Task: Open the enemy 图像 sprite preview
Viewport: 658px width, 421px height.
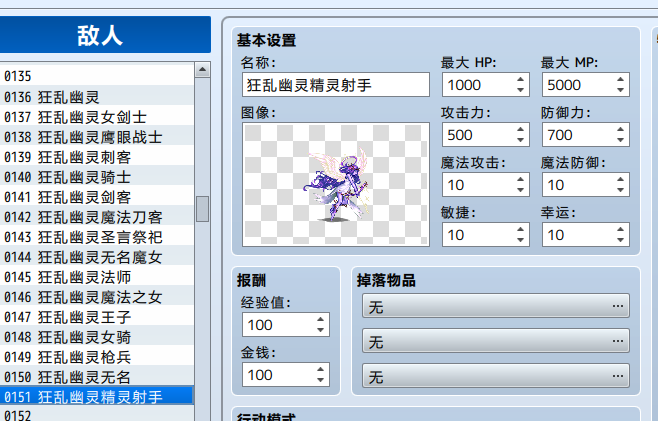Action: pyautogui.click(x=336, y=184)
